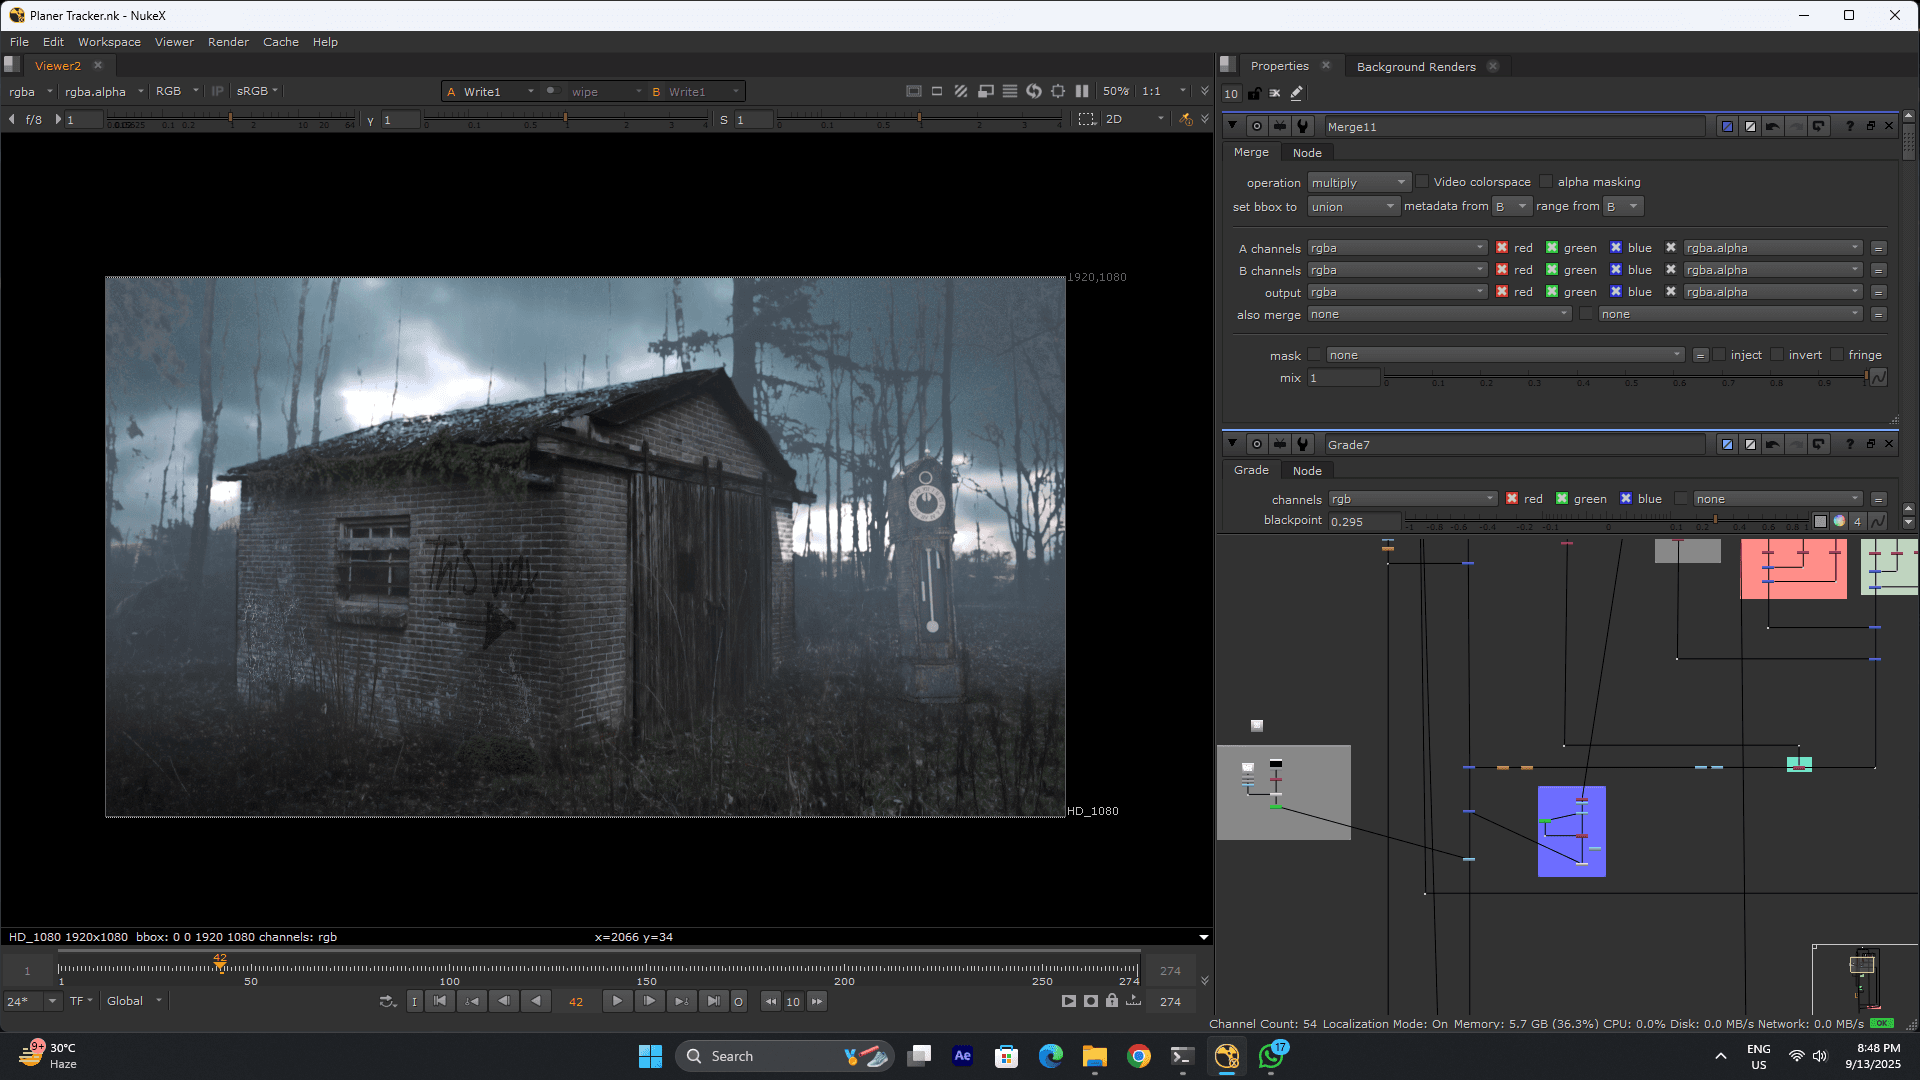Enable the alpha masking checkbox
The image size is (1920, 1080).
(x=1546, y=182)
